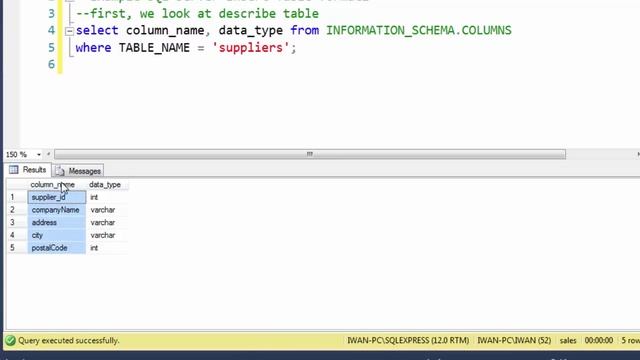The width and height of the screenshot is (640, 360).
Task: Click the 00:00:00 elapsed time entry
Action: (x=598, y=340)
